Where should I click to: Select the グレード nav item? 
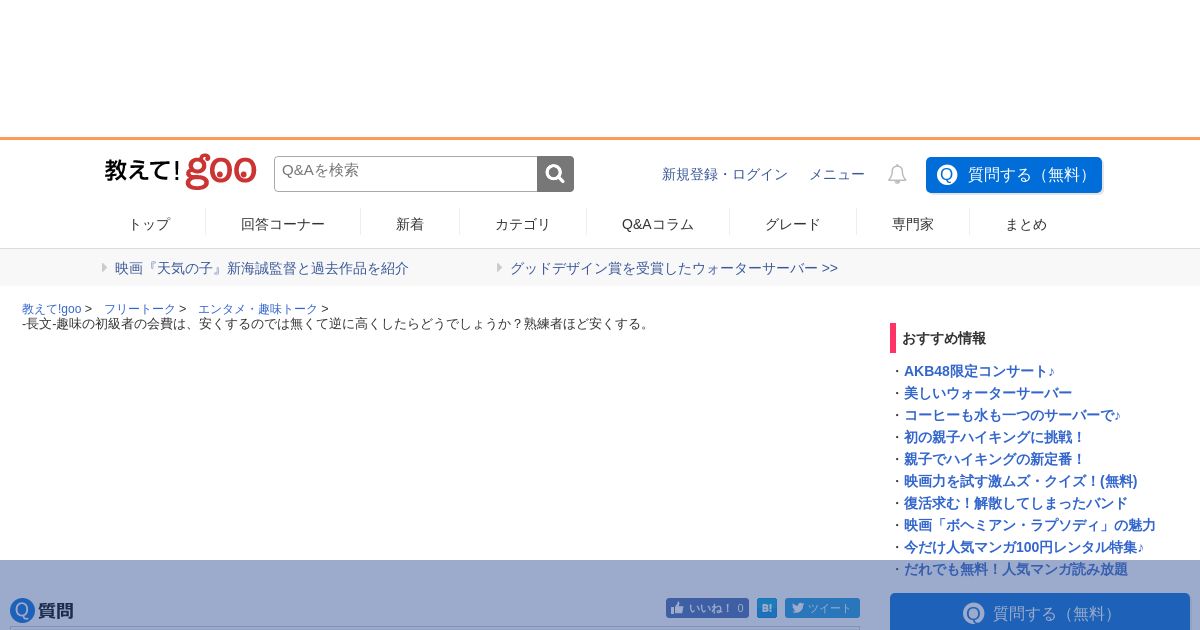pyautogui.click(x=793, y=224)
